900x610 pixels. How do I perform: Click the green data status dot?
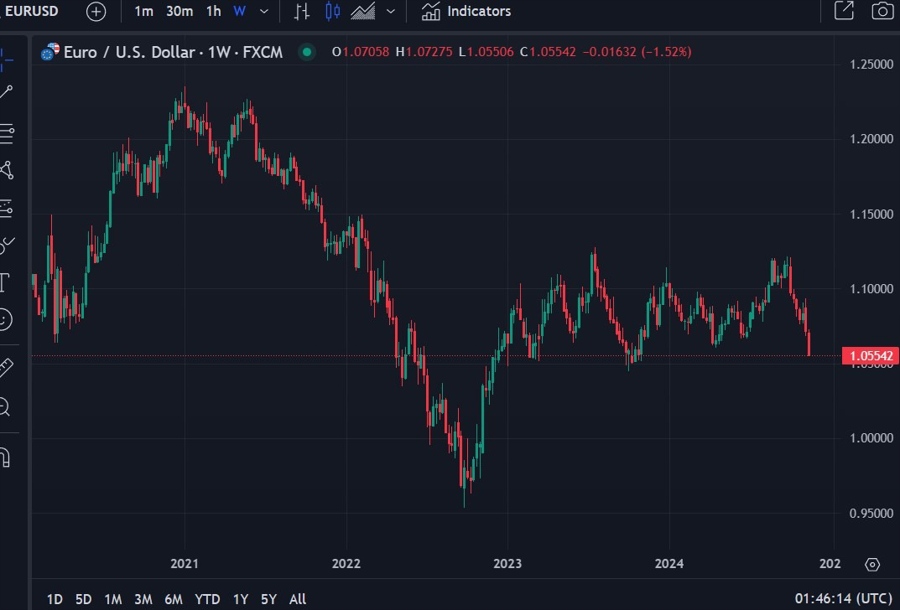point(306,50)
